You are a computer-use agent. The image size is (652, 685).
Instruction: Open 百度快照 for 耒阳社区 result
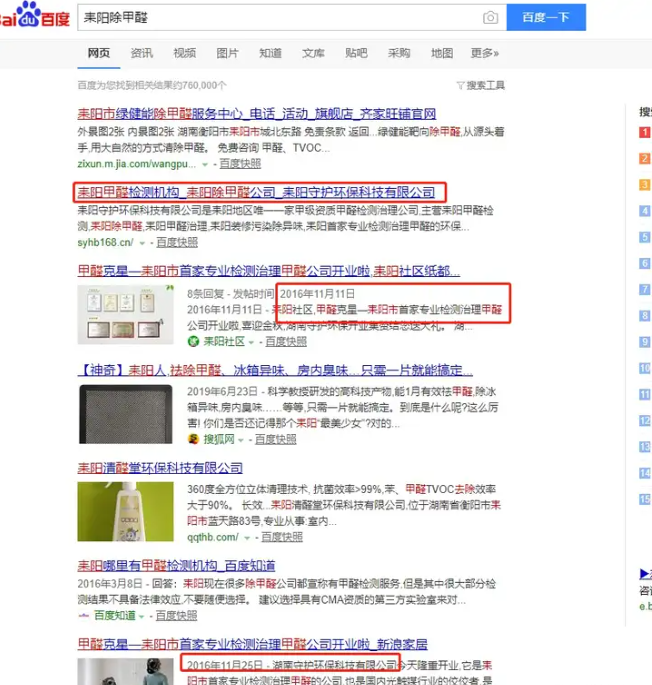pyautogui.click(x=286, y=342)
